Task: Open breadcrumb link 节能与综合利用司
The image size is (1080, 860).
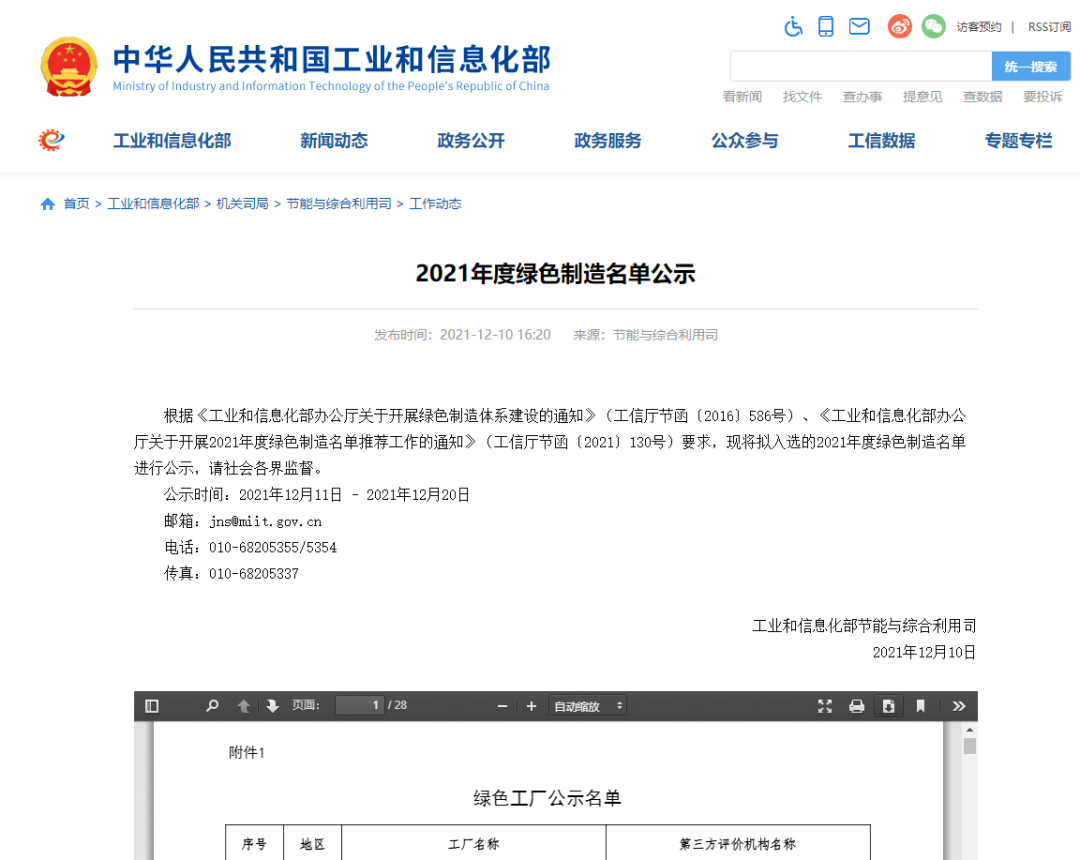Action: [x=339, y=204]
